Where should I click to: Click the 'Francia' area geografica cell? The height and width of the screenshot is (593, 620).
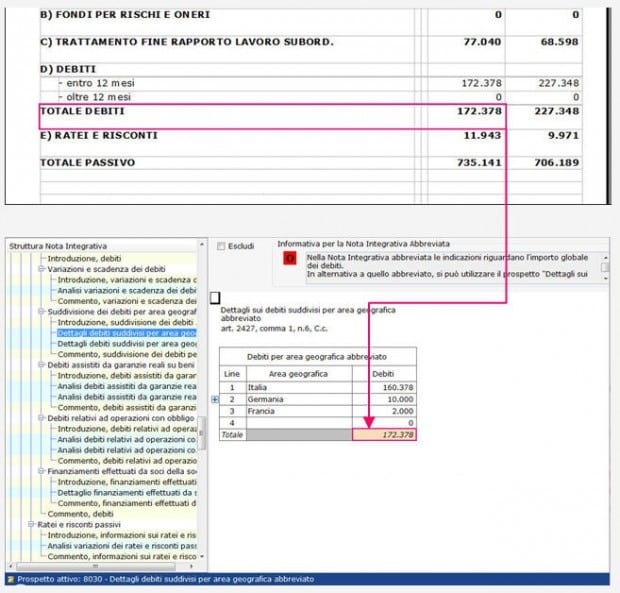tap(299, 411)
